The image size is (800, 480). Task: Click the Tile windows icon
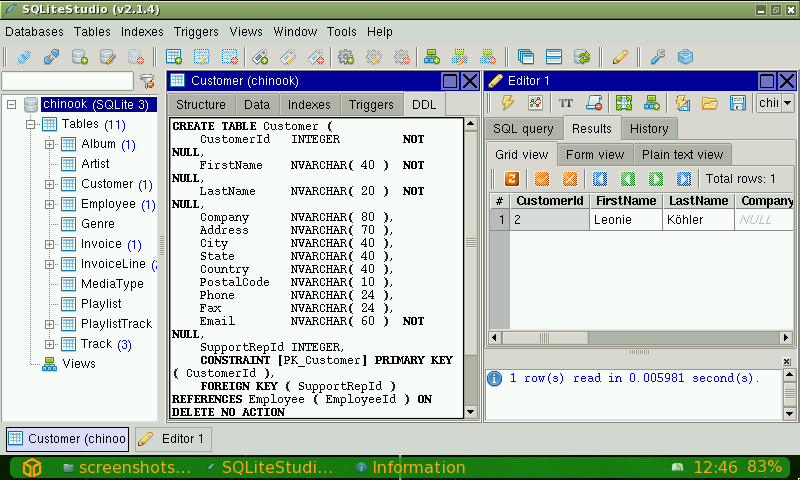tap(554, 57)
